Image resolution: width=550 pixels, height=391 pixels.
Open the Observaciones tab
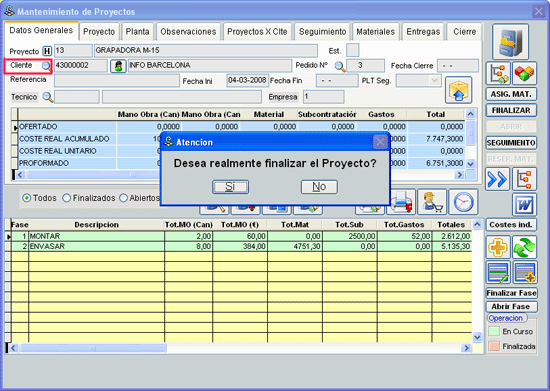coord(188,32)
